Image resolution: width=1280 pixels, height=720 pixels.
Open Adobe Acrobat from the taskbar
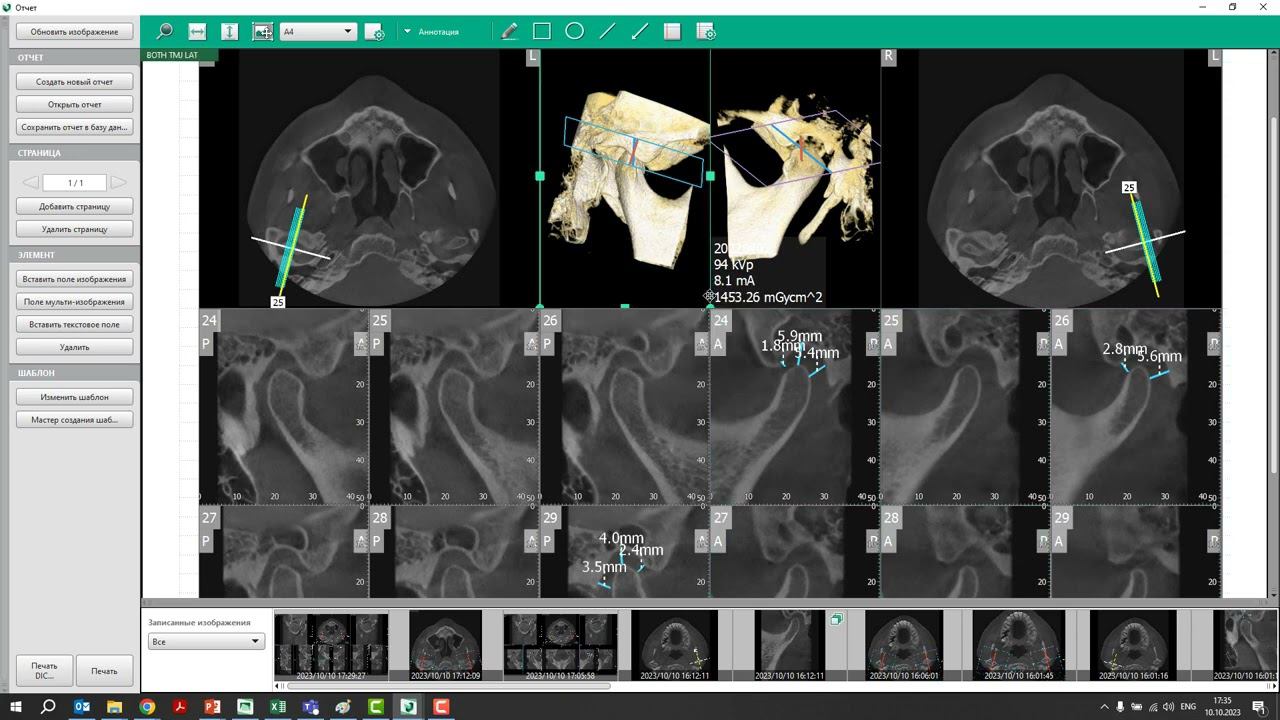click(x=179, y=707)
